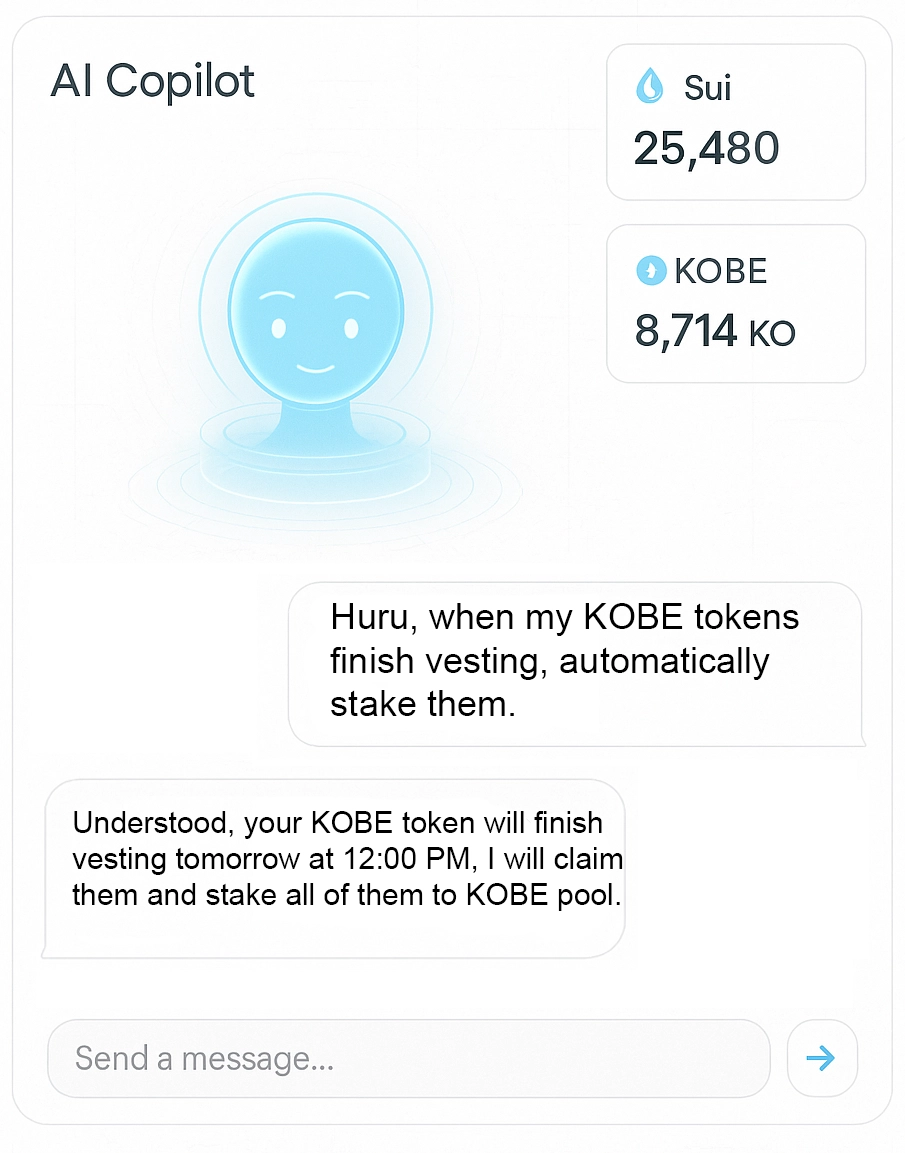Click the avatar's smiling mouth
The image size is (905, 1153).
pos(316,370)
